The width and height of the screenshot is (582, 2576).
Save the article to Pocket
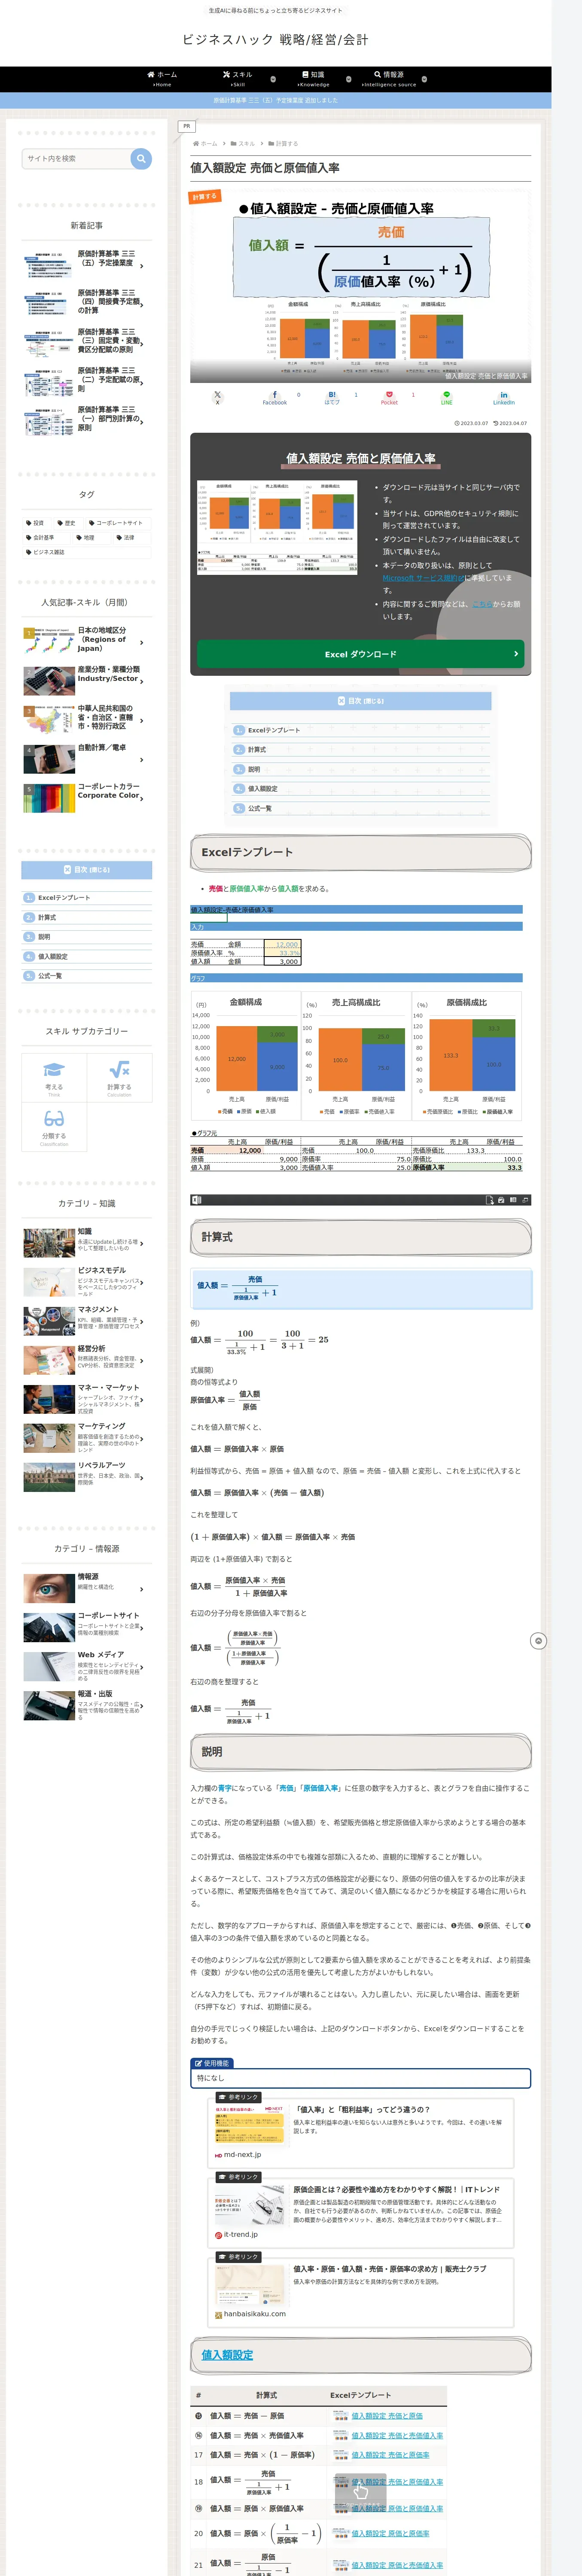click(x=389, y=397)
